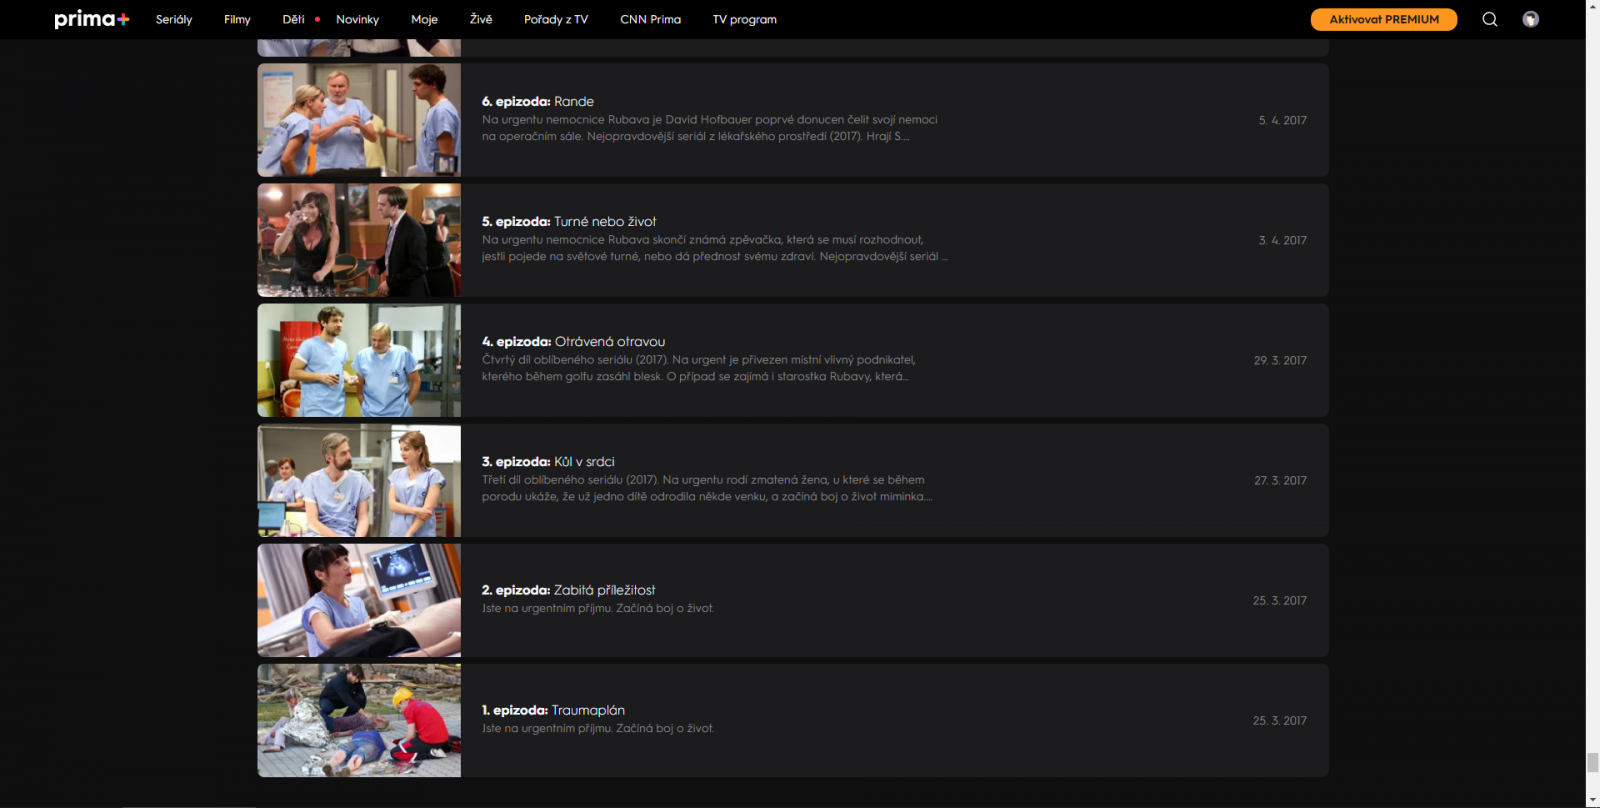
Task: Click the page vertical scrollbar thumb
Action: (x=1592, y=762)
